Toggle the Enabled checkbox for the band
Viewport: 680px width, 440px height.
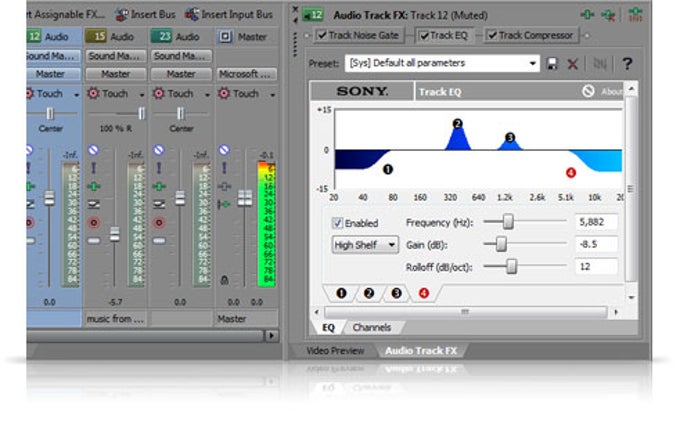coord(337,223)
